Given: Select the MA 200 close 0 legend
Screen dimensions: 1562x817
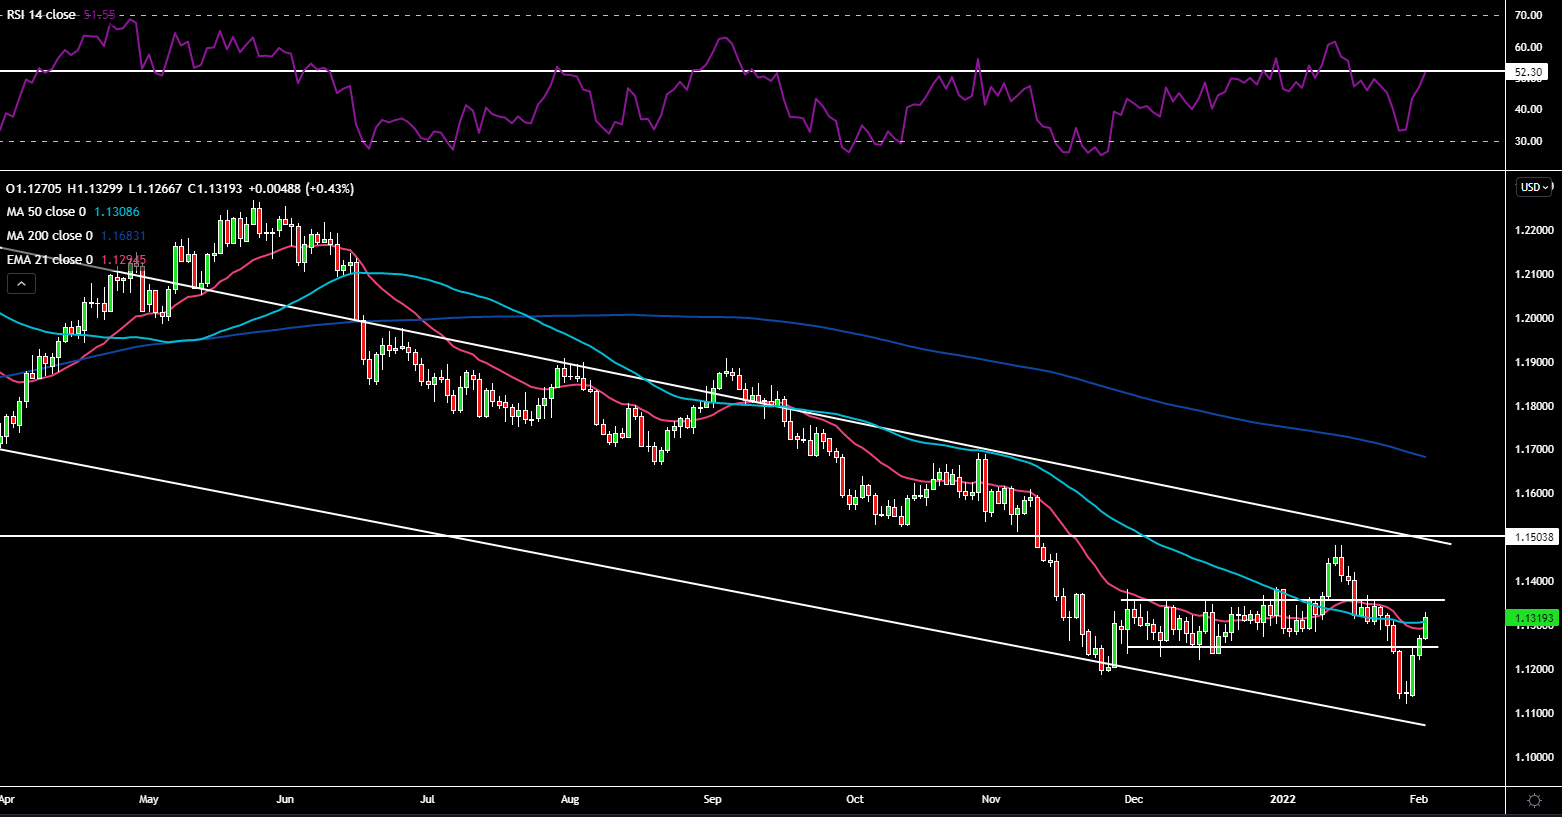Looking at the screenshot, I should [50, 236].
